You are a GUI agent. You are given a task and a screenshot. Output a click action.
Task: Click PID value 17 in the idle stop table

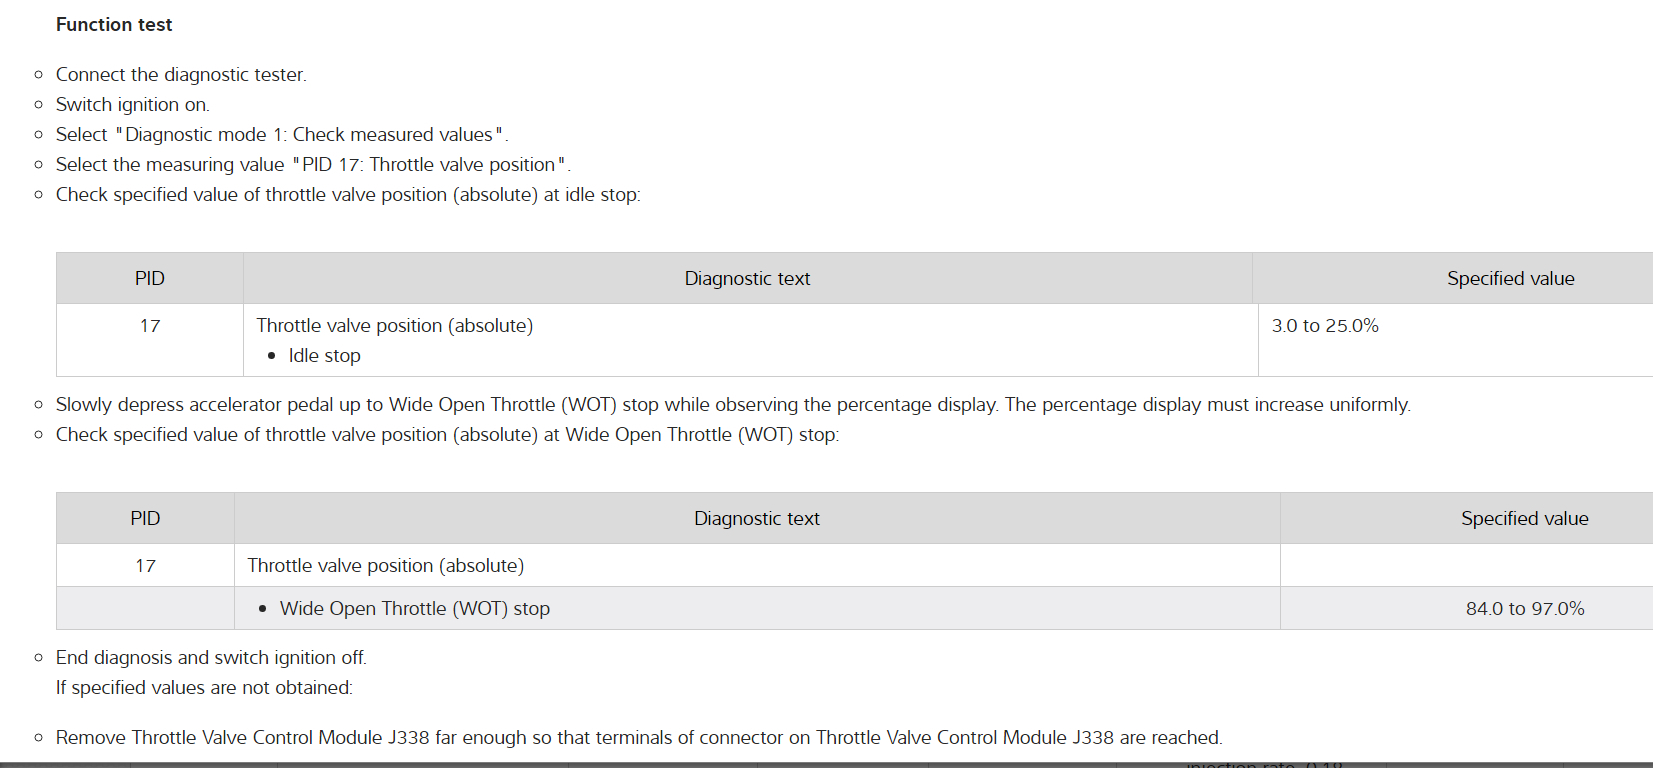pyautogui.click(x=150, y=326)
